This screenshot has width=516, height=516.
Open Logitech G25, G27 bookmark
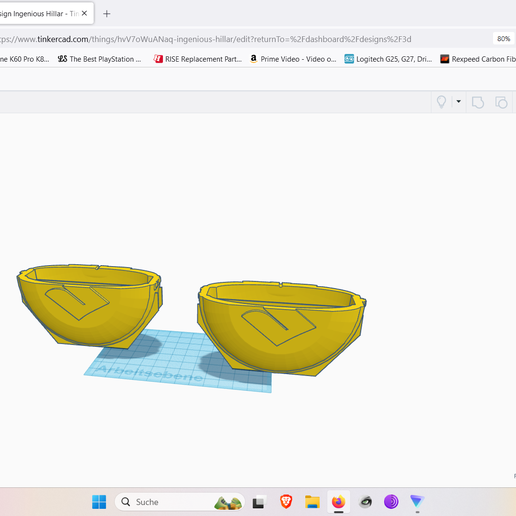(388, 59)
